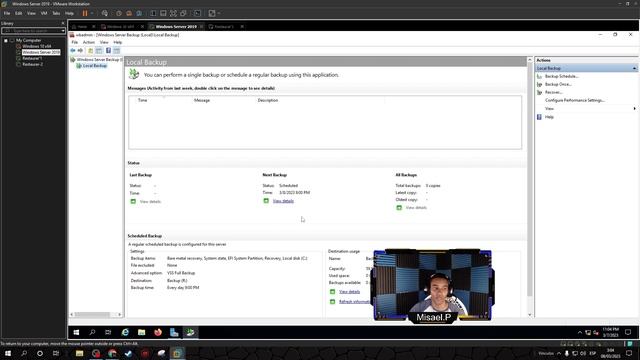Select Windows Server 2019 in VMware library

tap(41, 52)
